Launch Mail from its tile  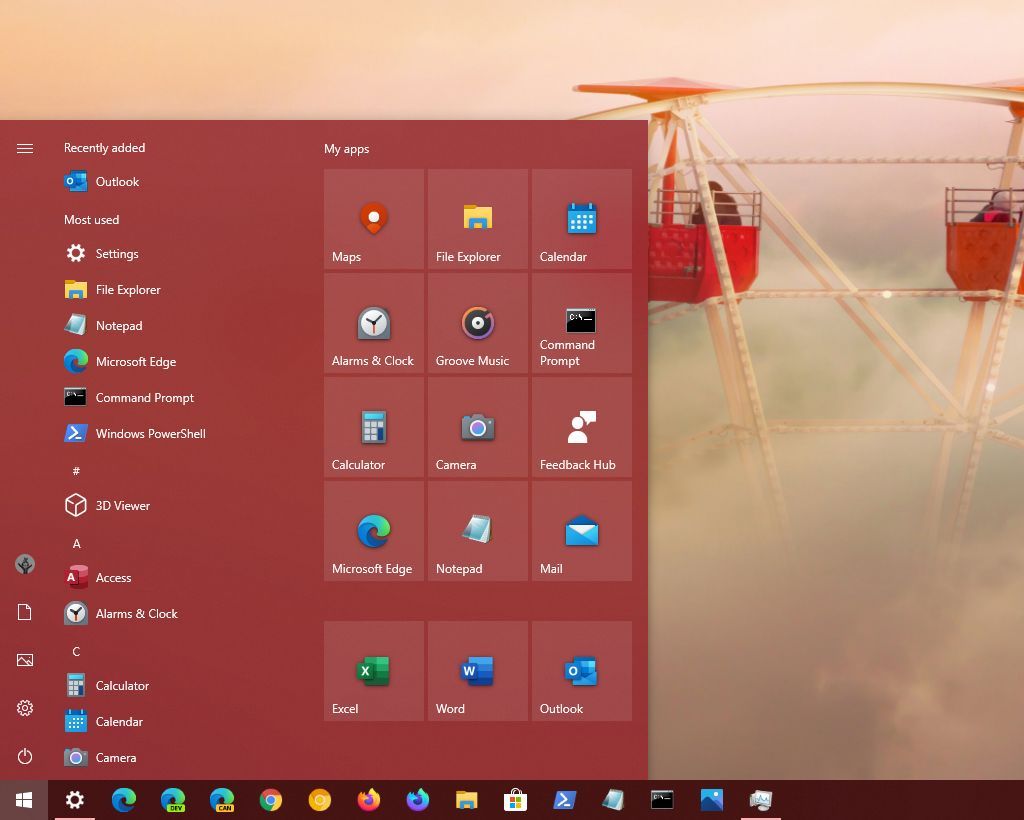pos(581,530)
